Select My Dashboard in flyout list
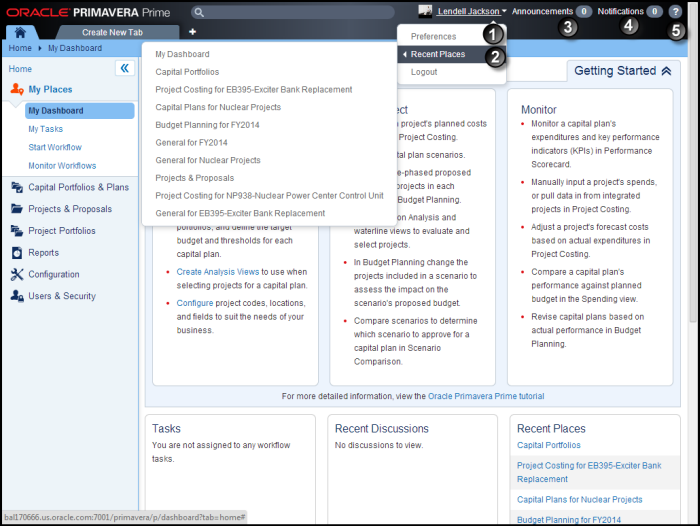This screenshot has height=526, width=700. click(182, 54)
